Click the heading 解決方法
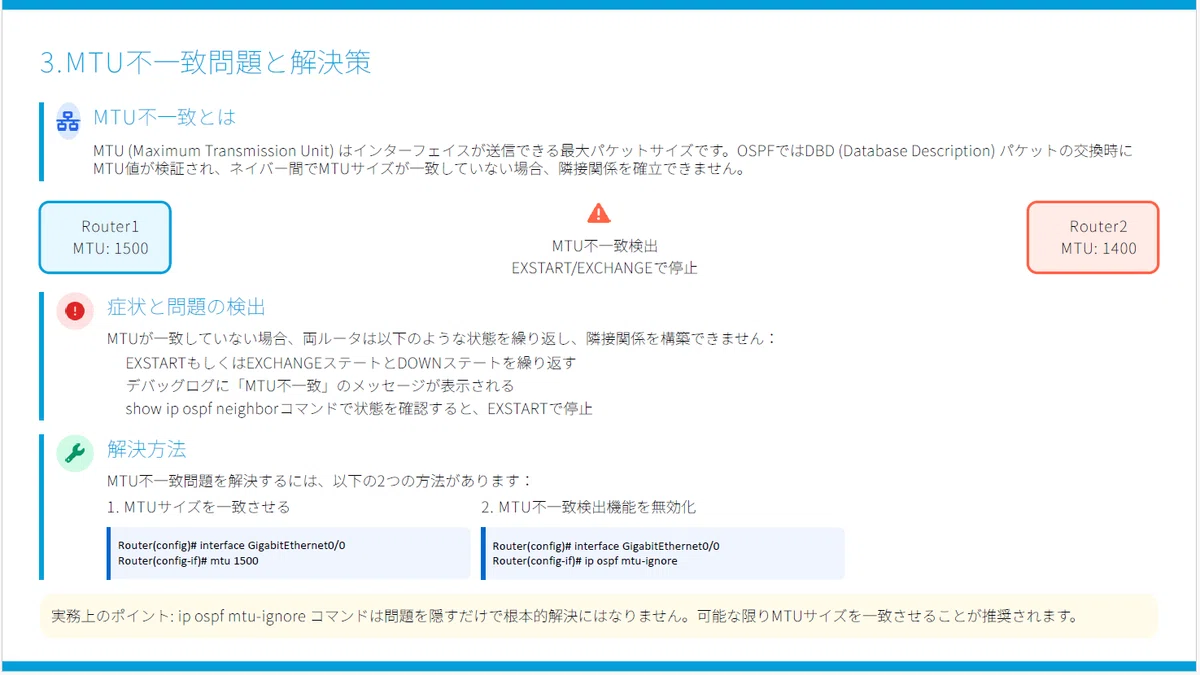This screenshot has width=1200, height=675. [x=147, y=450]
